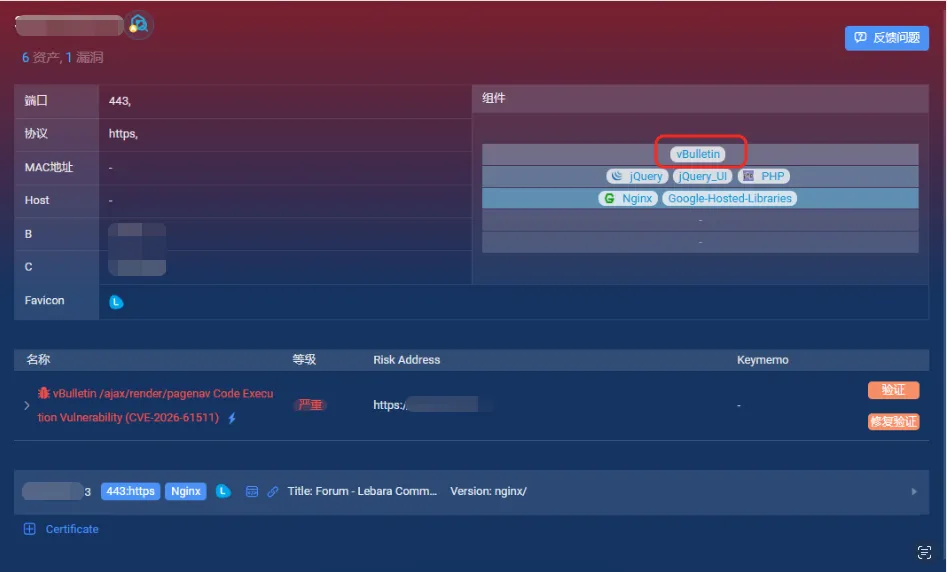Select the PHP component tag
The width and height of the screenshot is (947, 572).
pyautogui.click(x=764, y=176)
